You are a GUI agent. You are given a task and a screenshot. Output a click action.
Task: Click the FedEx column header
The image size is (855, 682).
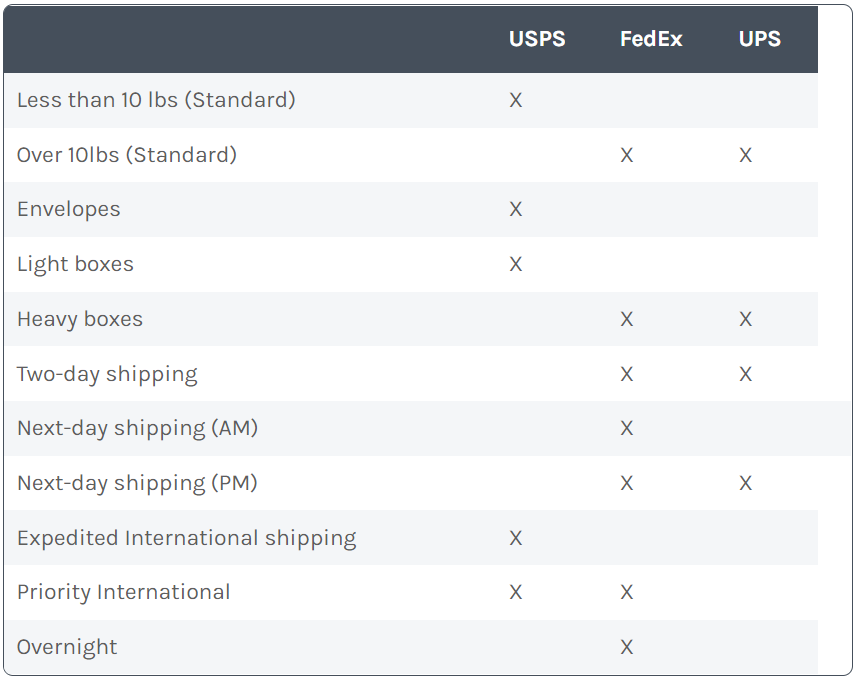point(651,39)
